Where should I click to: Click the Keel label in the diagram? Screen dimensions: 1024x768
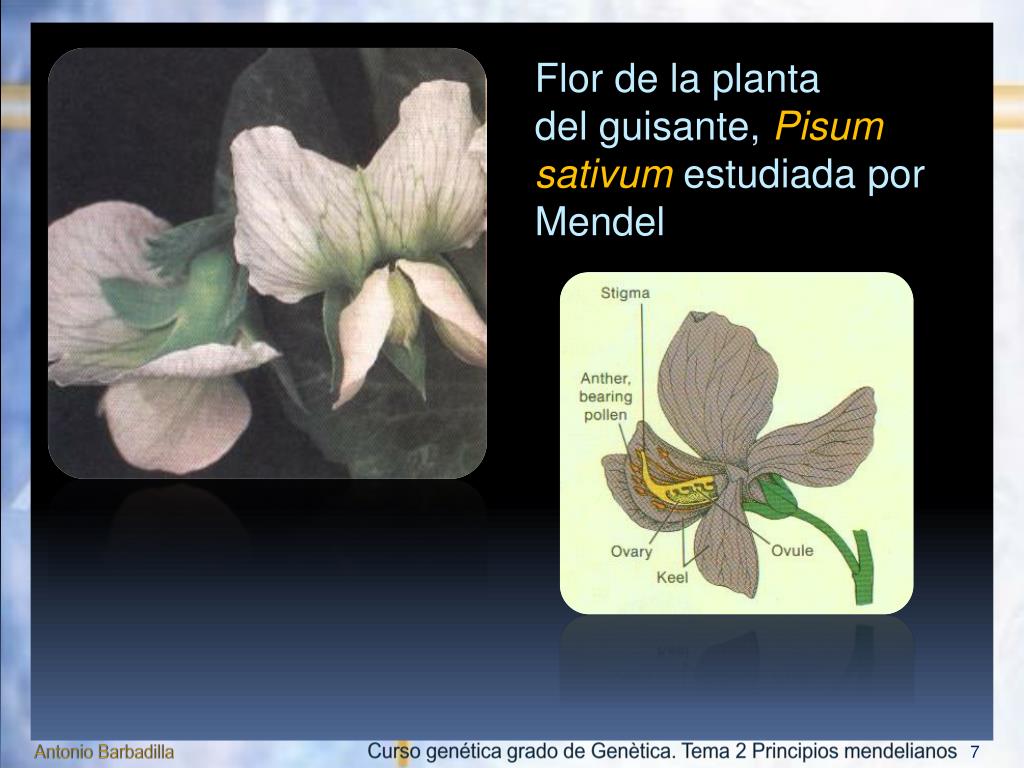coord(672,577)
